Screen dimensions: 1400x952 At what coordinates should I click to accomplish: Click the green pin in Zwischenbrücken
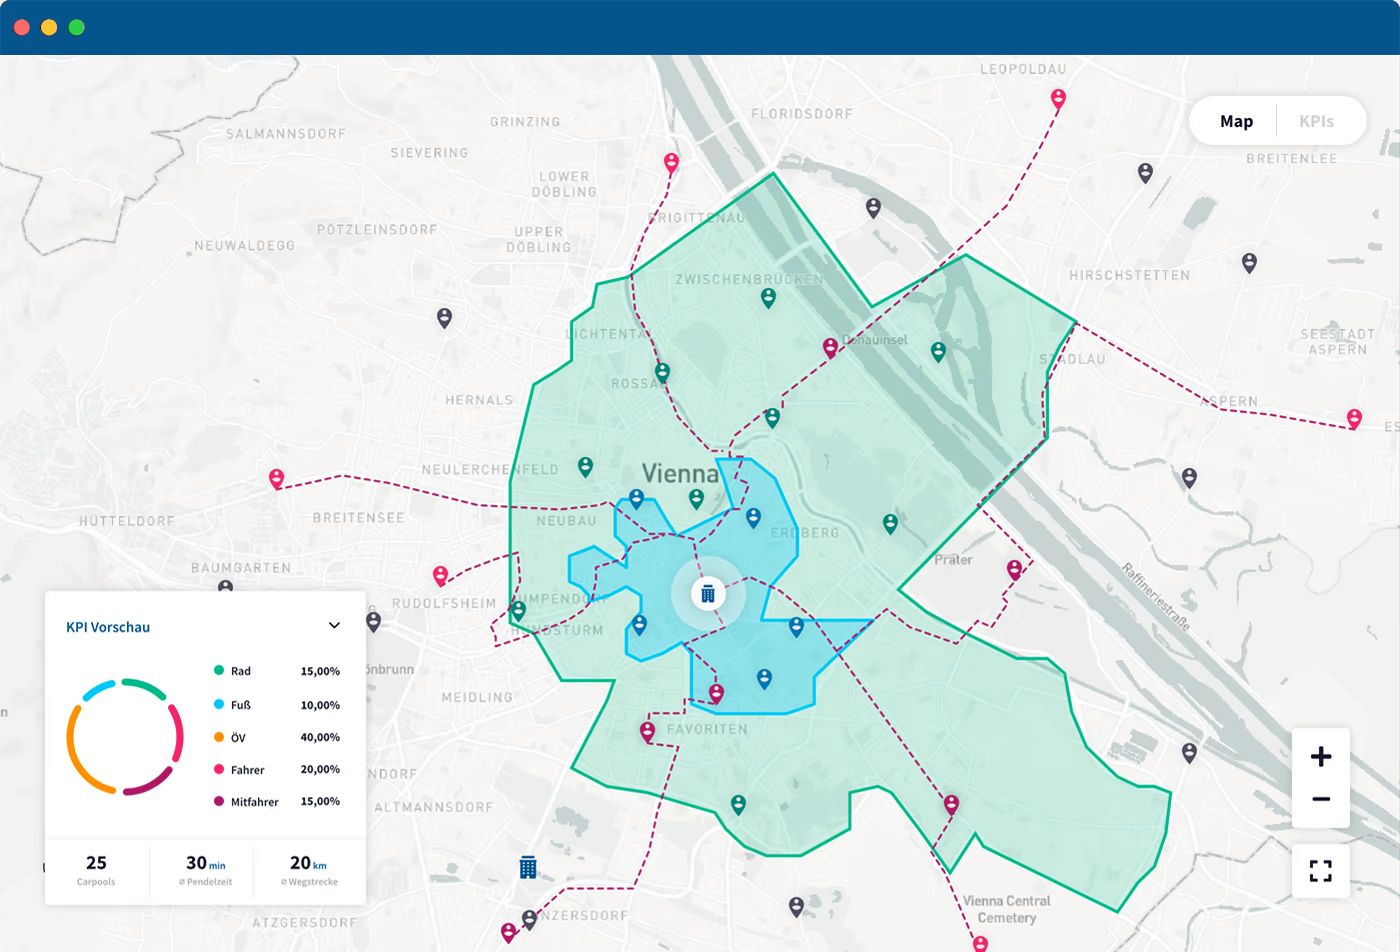(768, 298)
